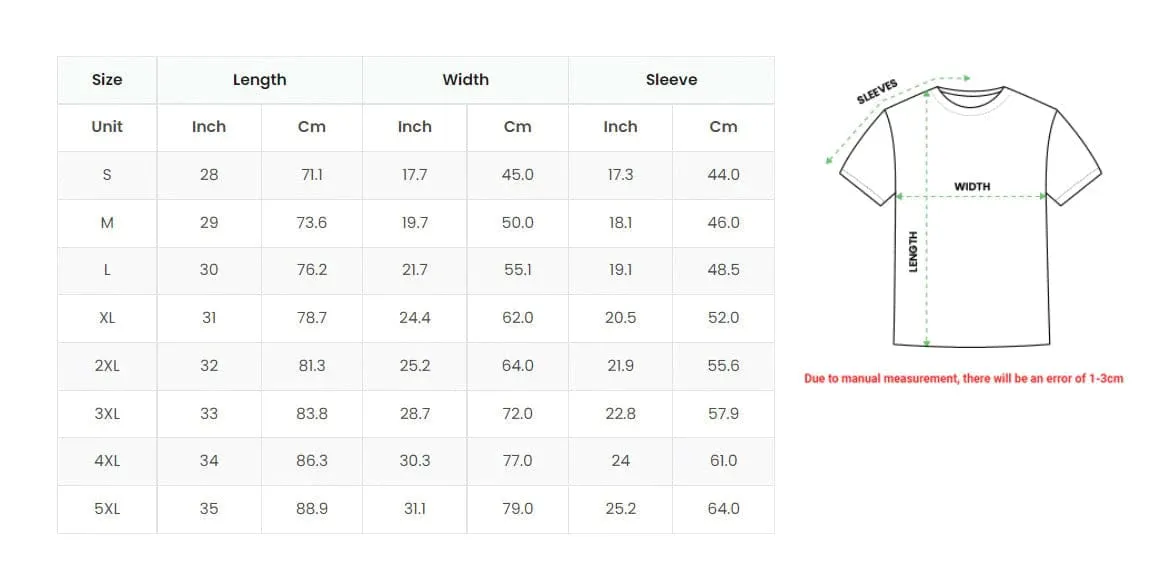Select the Width column header
This screenshot has width=1150, height=584.
[x=466, y=80]
